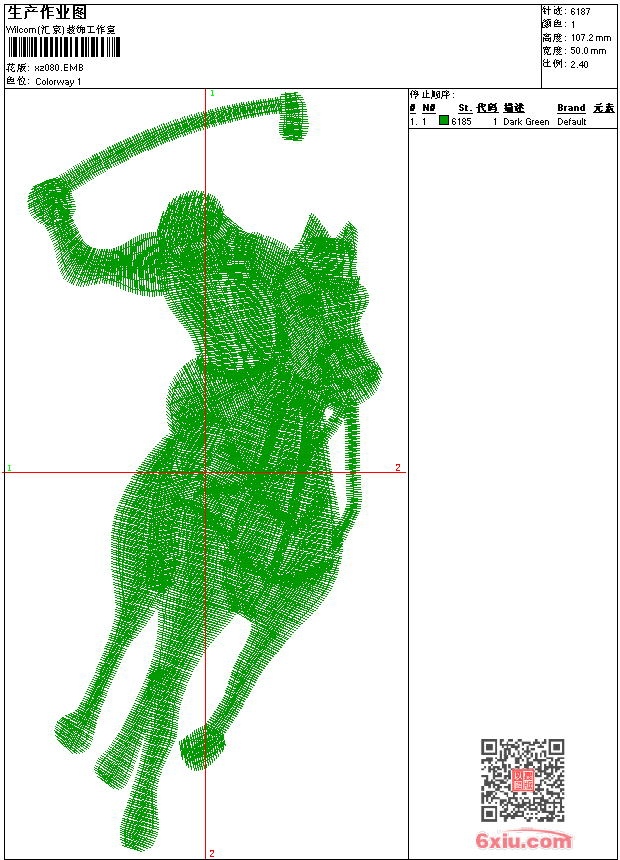
Task: Select the 'Default' brand cell
Action: pos(572,122)
